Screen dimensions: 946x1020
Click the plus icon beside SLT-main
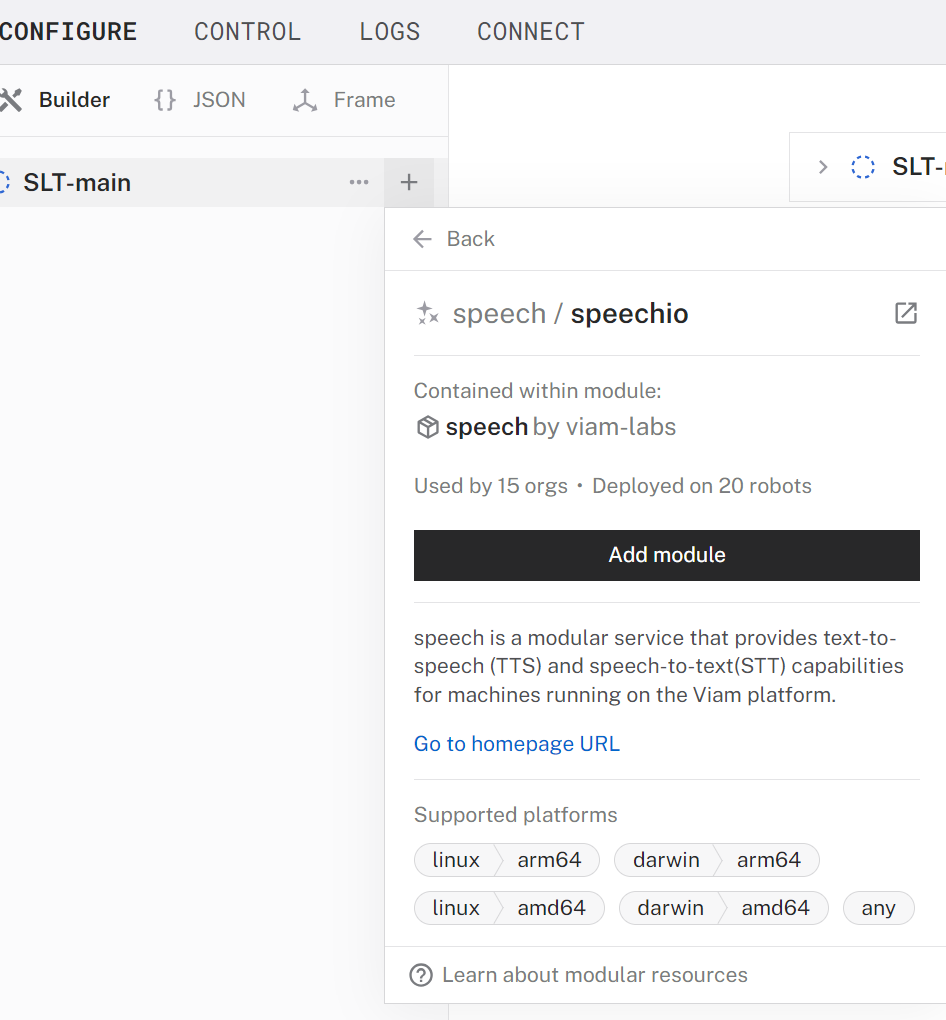(x=409, y=183)
